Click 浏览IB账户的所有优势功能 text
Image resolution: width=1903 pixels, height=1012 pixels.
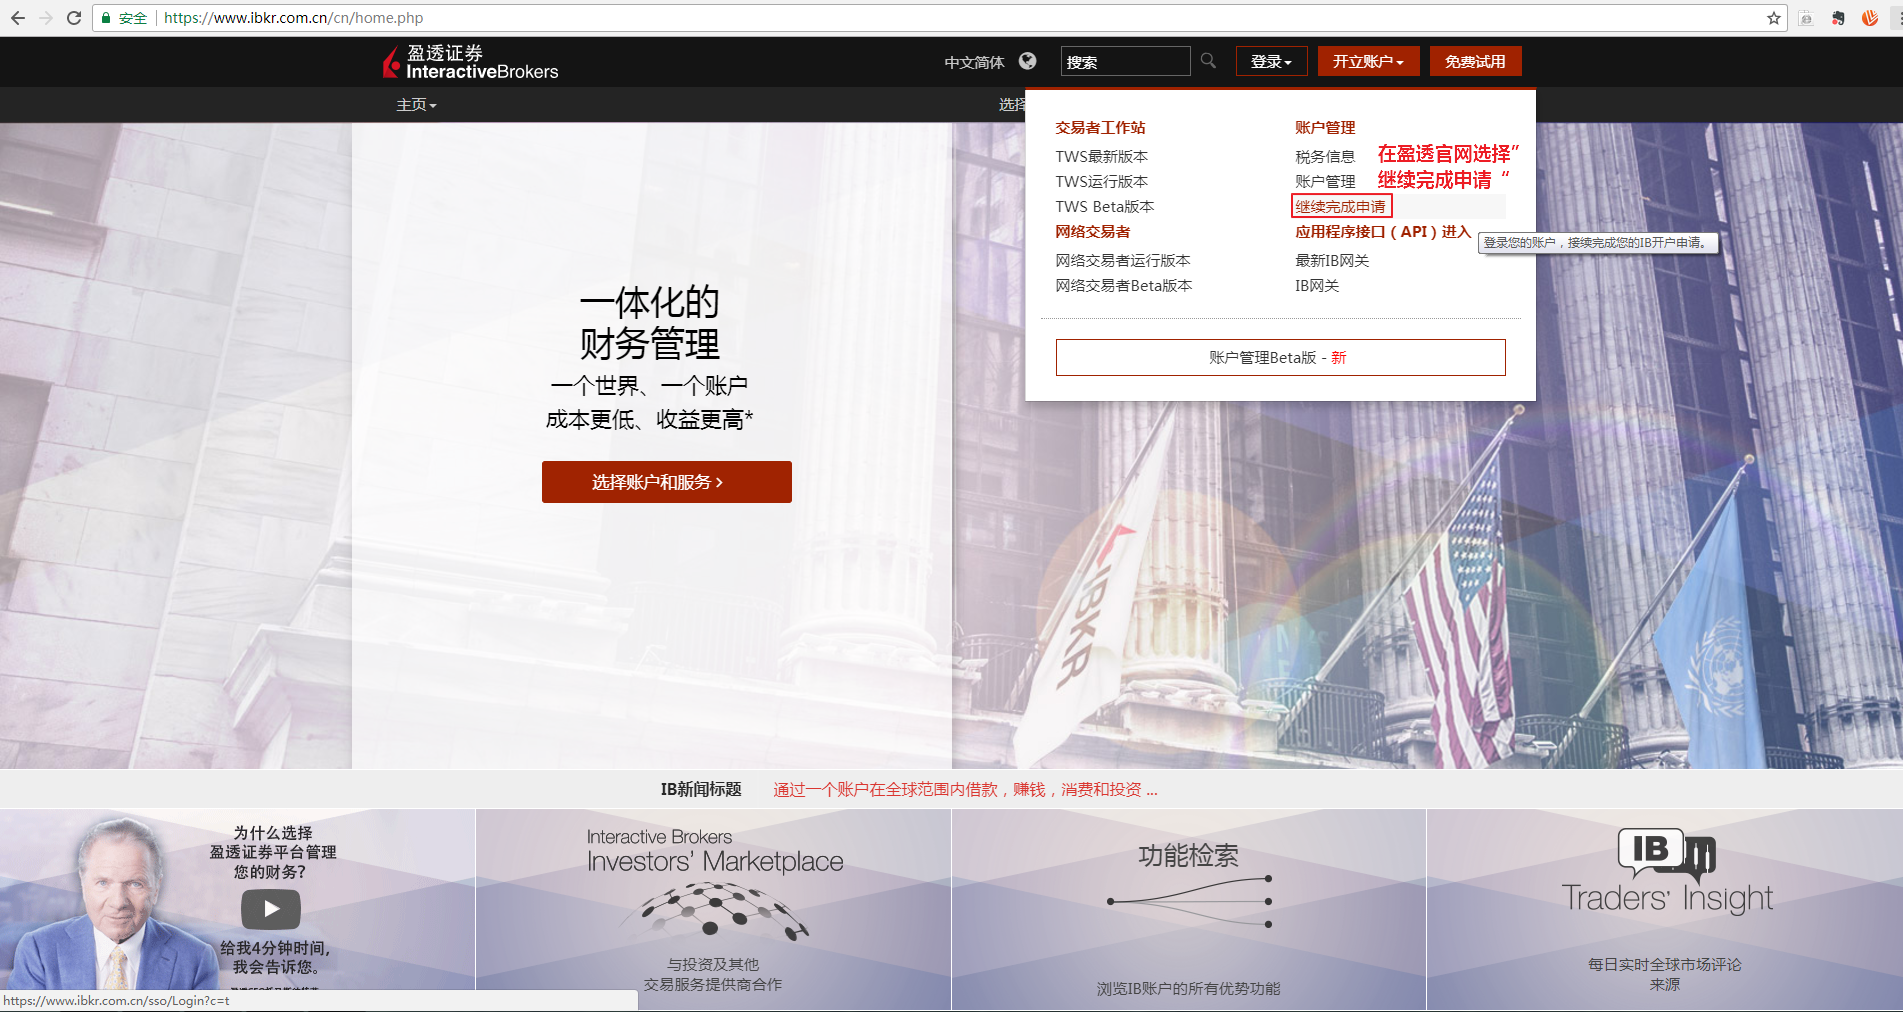tap(1188, 988)
